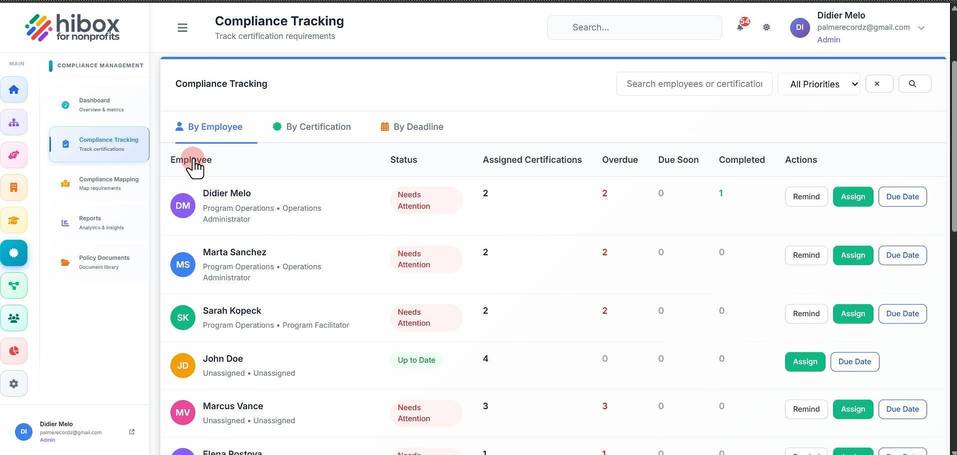This screenshot has width=957, height=455.
Task: Click the Completed column header
Action: coord(742,160)
